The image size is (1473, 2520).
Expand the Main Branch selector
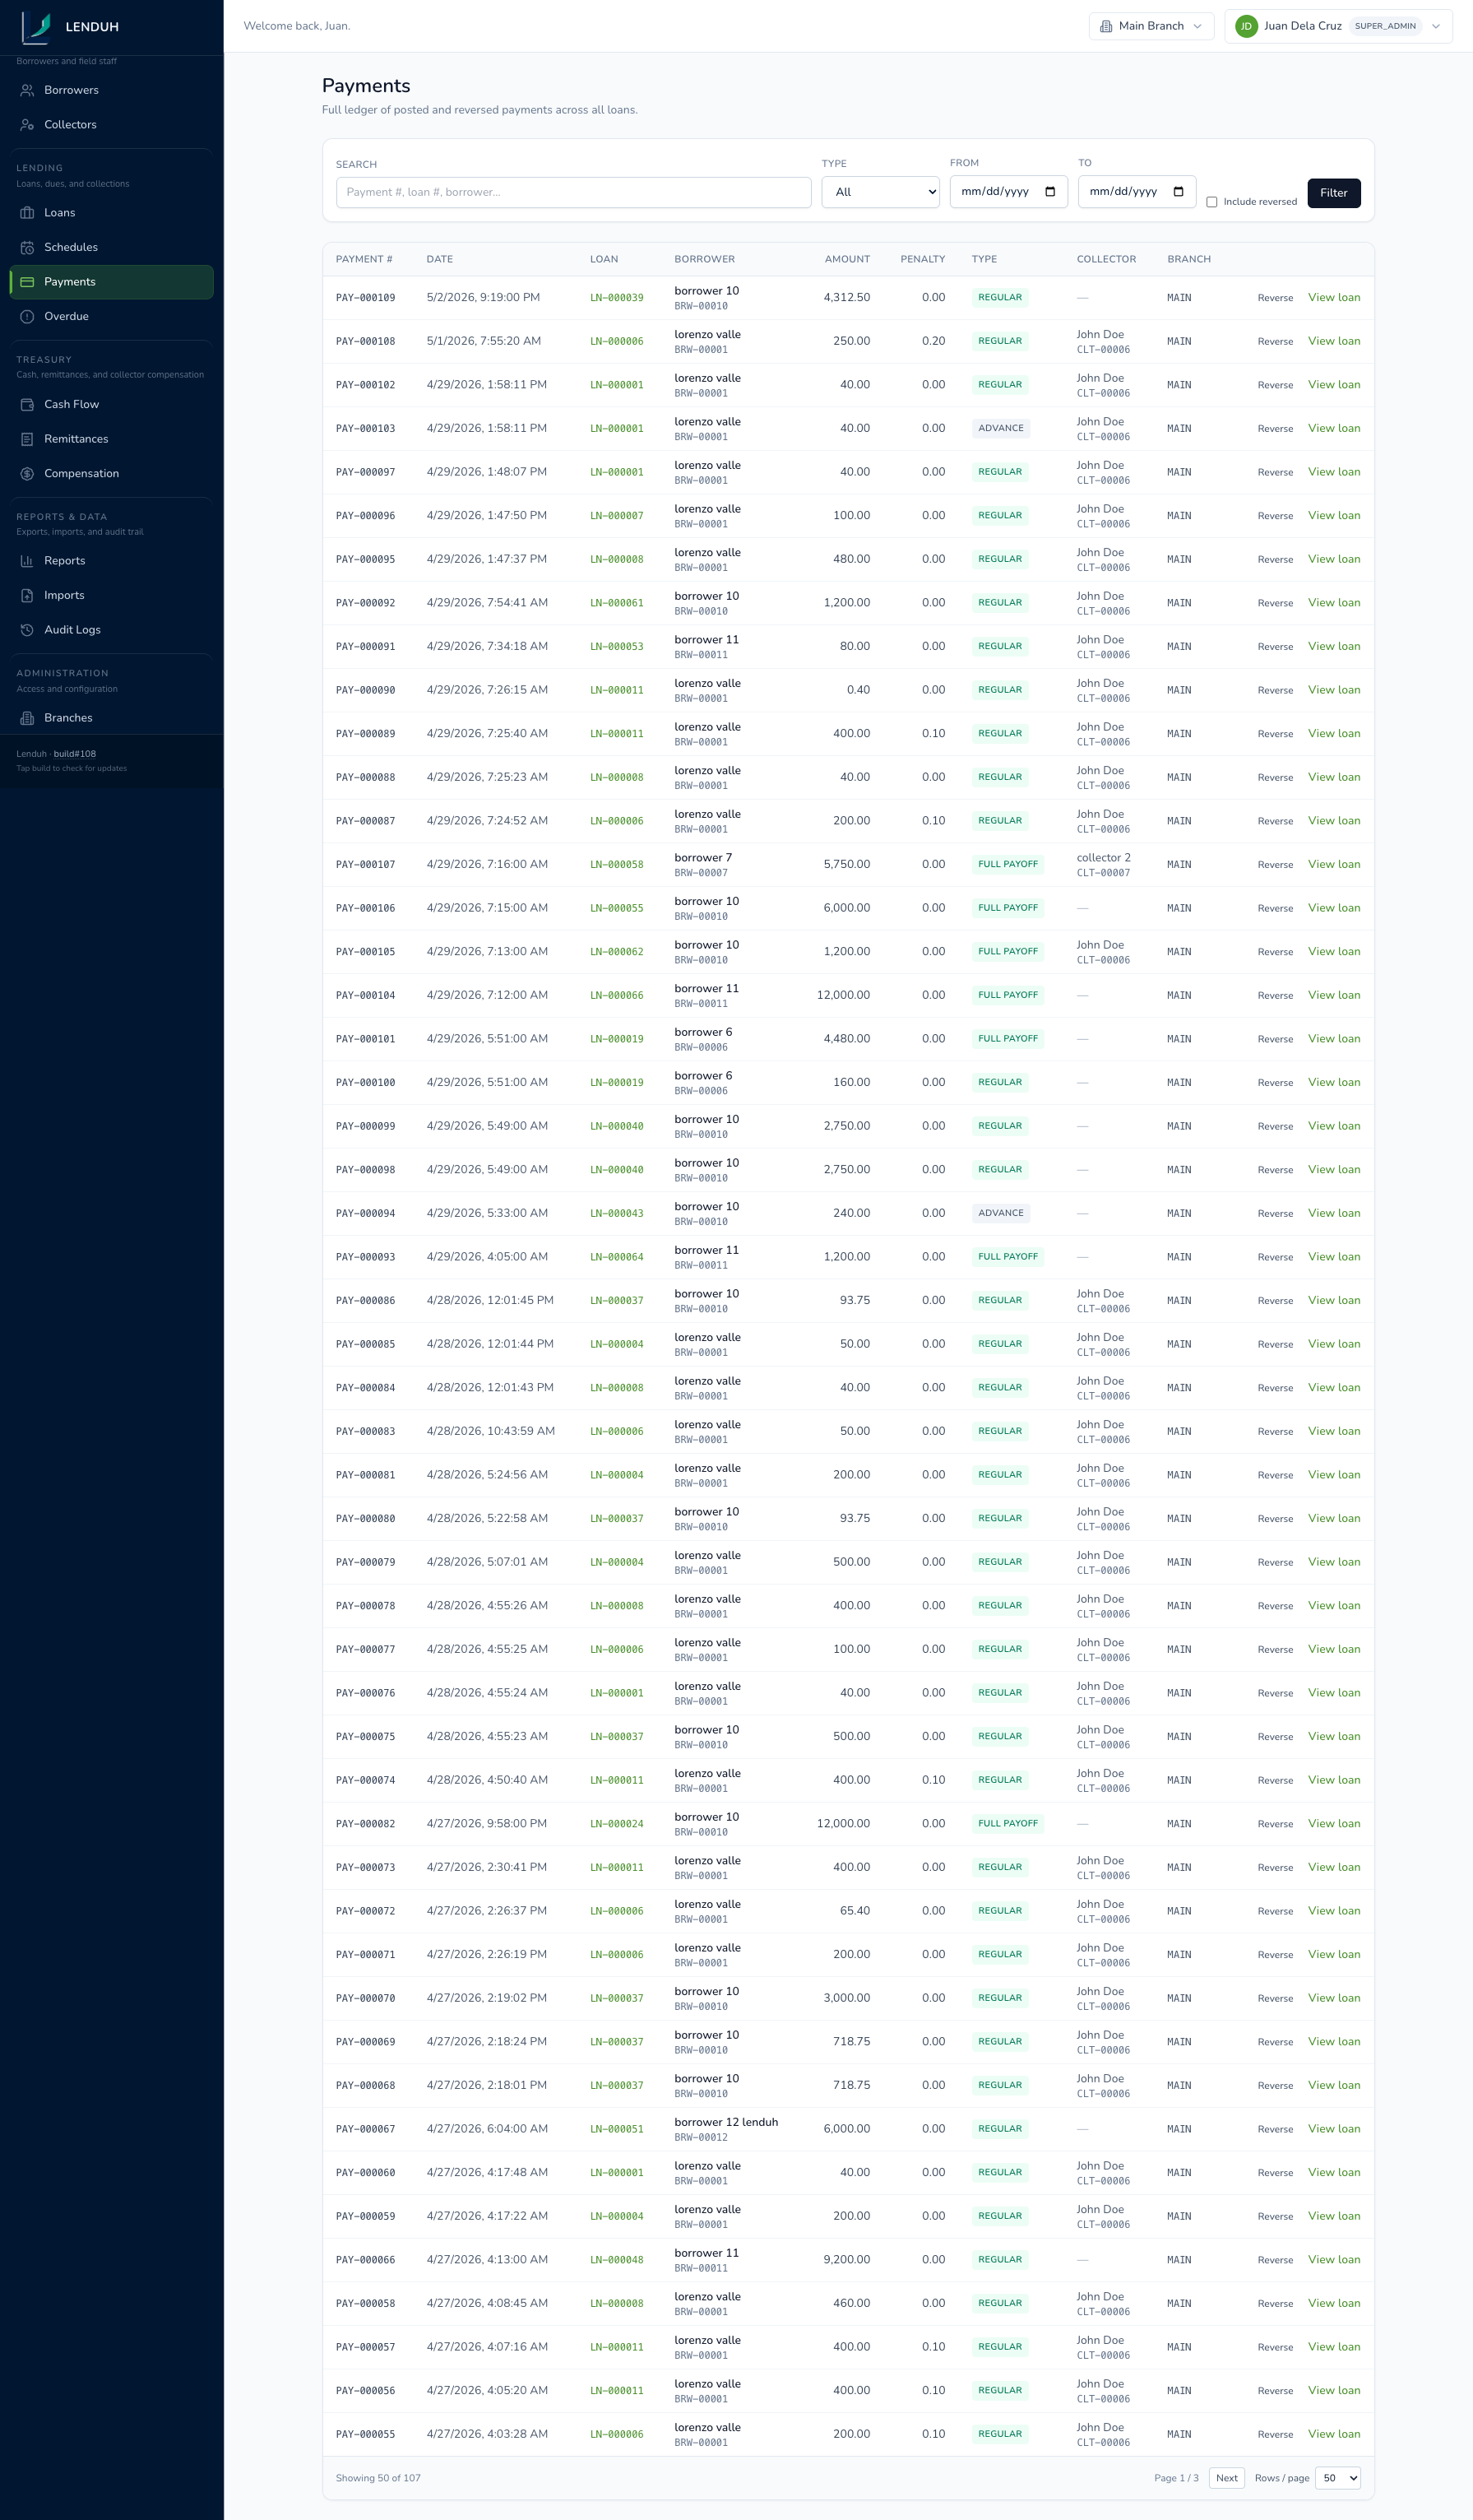click(1151, 26)
